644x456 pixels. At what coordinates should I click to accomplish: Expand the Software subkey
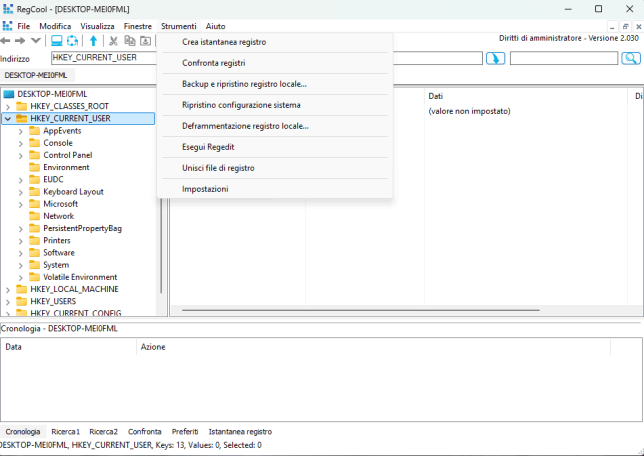click(x=21, y=253)
